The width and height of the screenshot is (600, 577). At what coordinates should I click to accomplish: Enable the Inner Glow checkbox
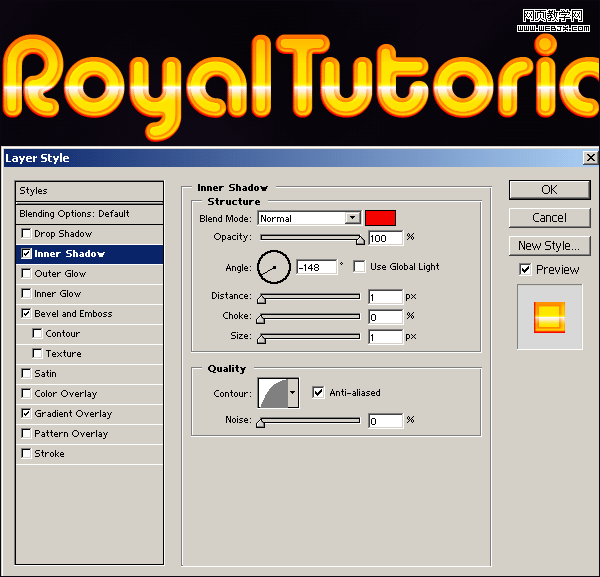tap(26, 293)
